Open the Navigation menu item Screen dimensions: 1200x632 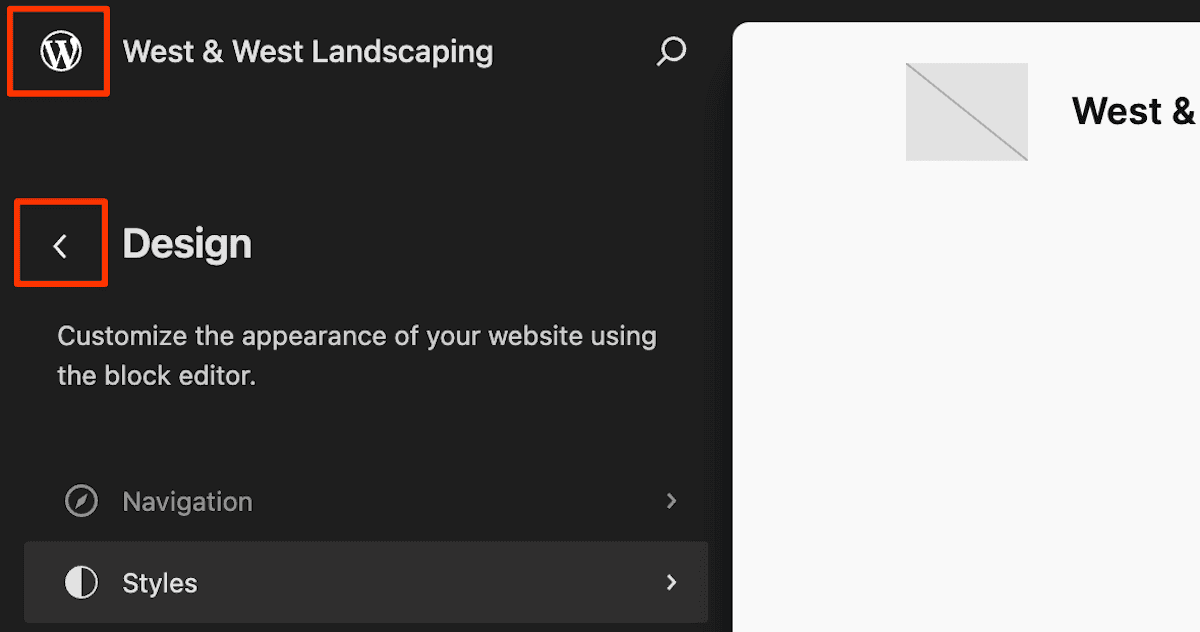coord(187,501)
